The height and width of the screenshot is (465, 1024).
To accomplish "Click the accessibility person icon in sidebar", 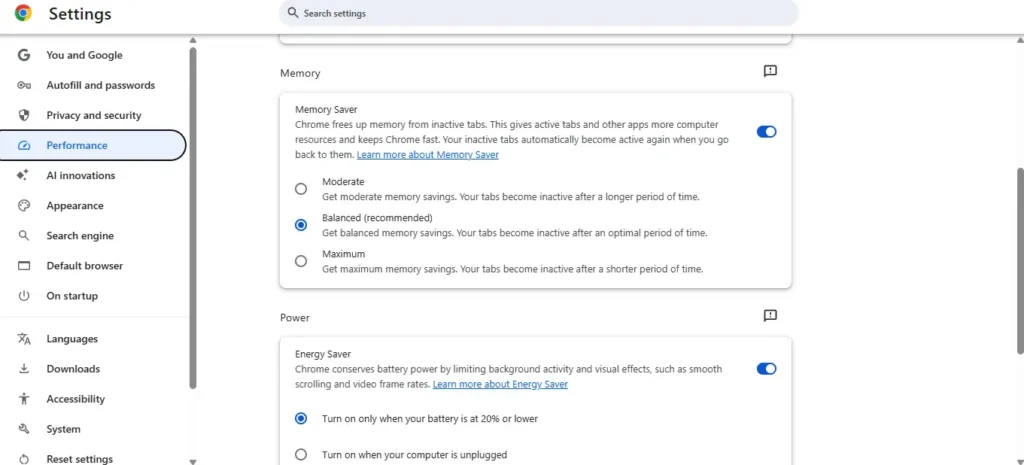I will [x=24, y=398].
